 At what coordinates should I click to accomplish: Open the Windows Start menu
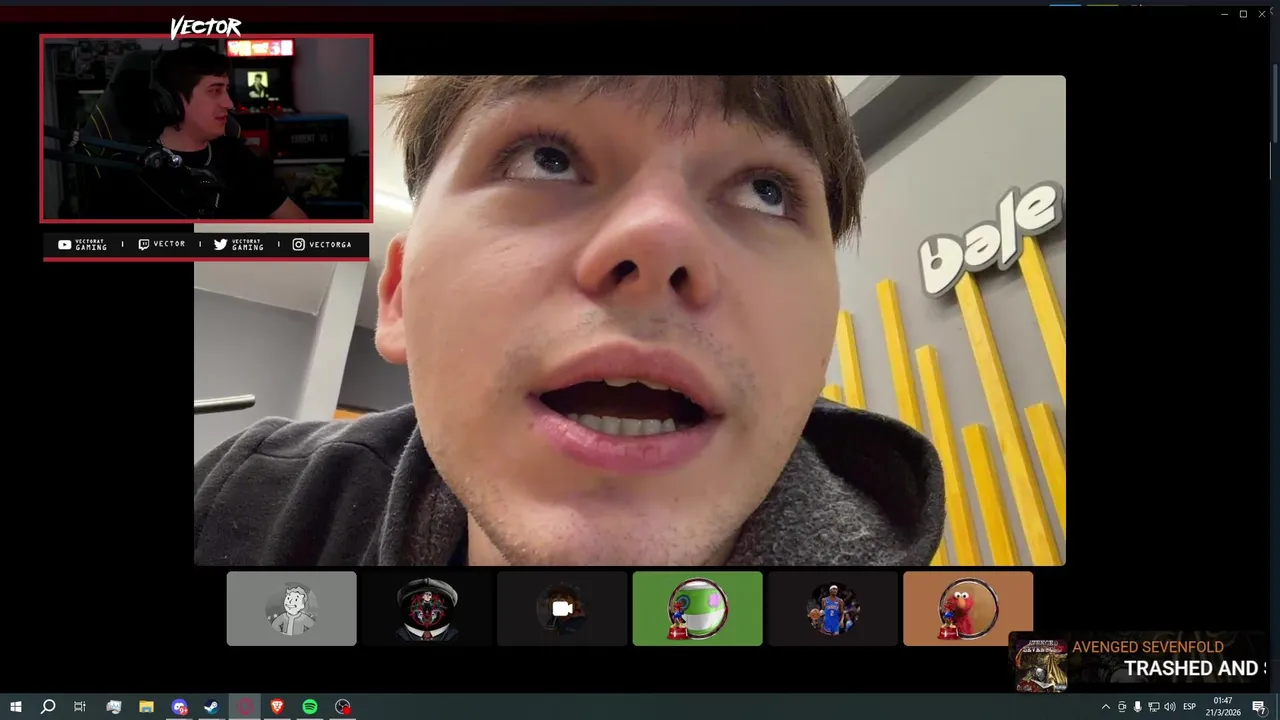click(15, 707)
